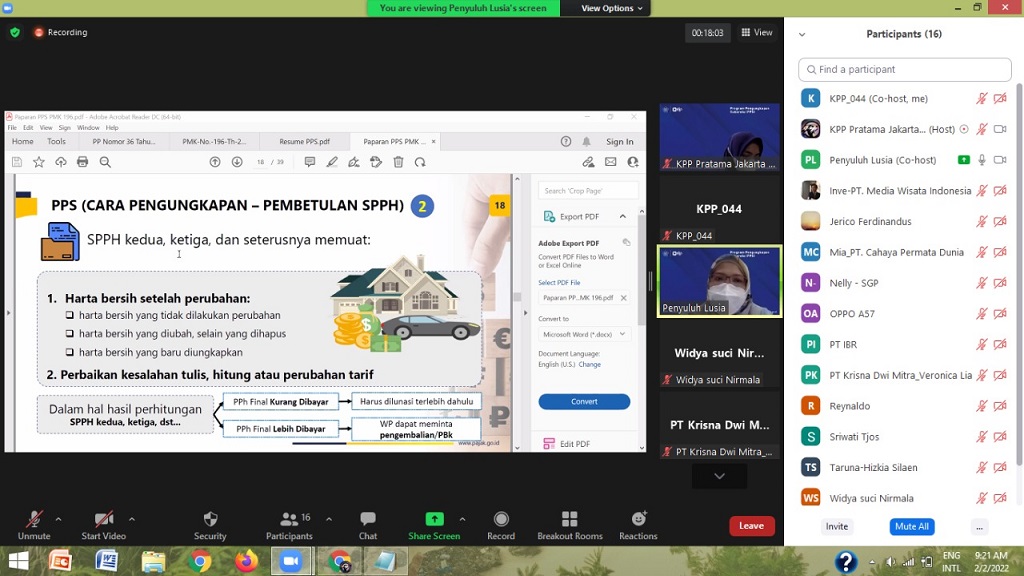Collapse the Participants panel chevron
This screenshot has width=1024, height=576.
coord(802,34)
